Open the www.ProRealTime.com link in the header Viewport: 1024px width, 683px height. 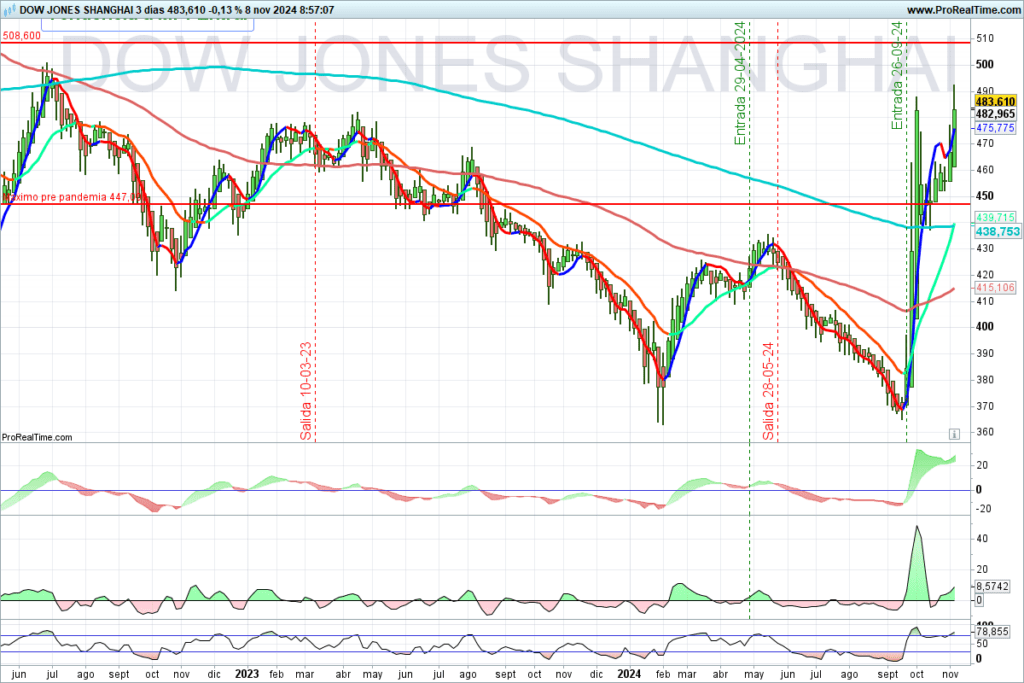(963, 10)
